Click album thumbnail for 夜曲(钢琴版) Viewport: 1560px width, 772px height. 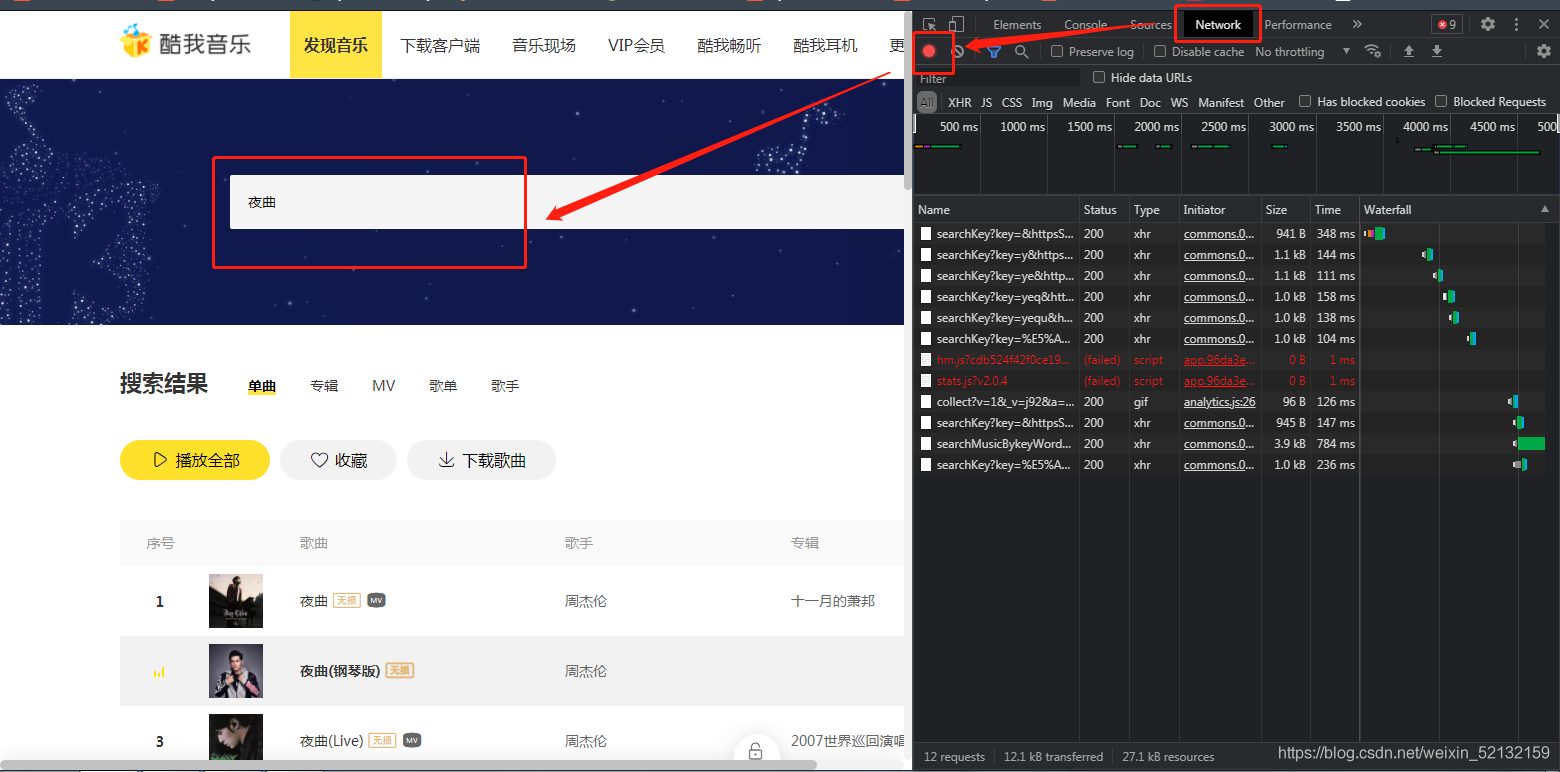[236, 671]
